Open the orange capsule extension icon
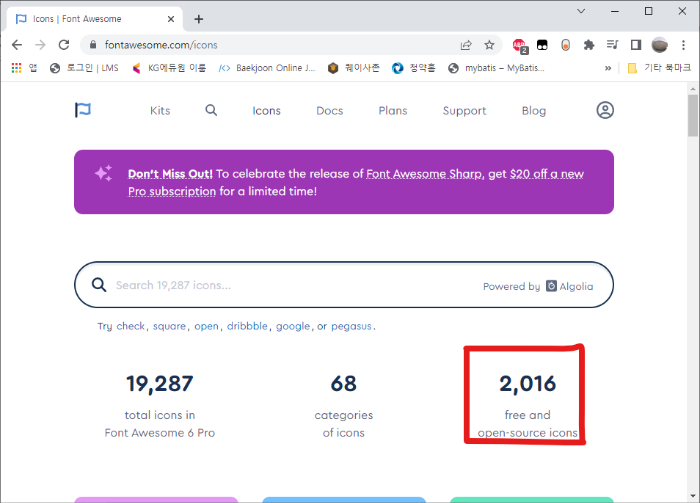This screenshot has height=503, width=700. 565,45
